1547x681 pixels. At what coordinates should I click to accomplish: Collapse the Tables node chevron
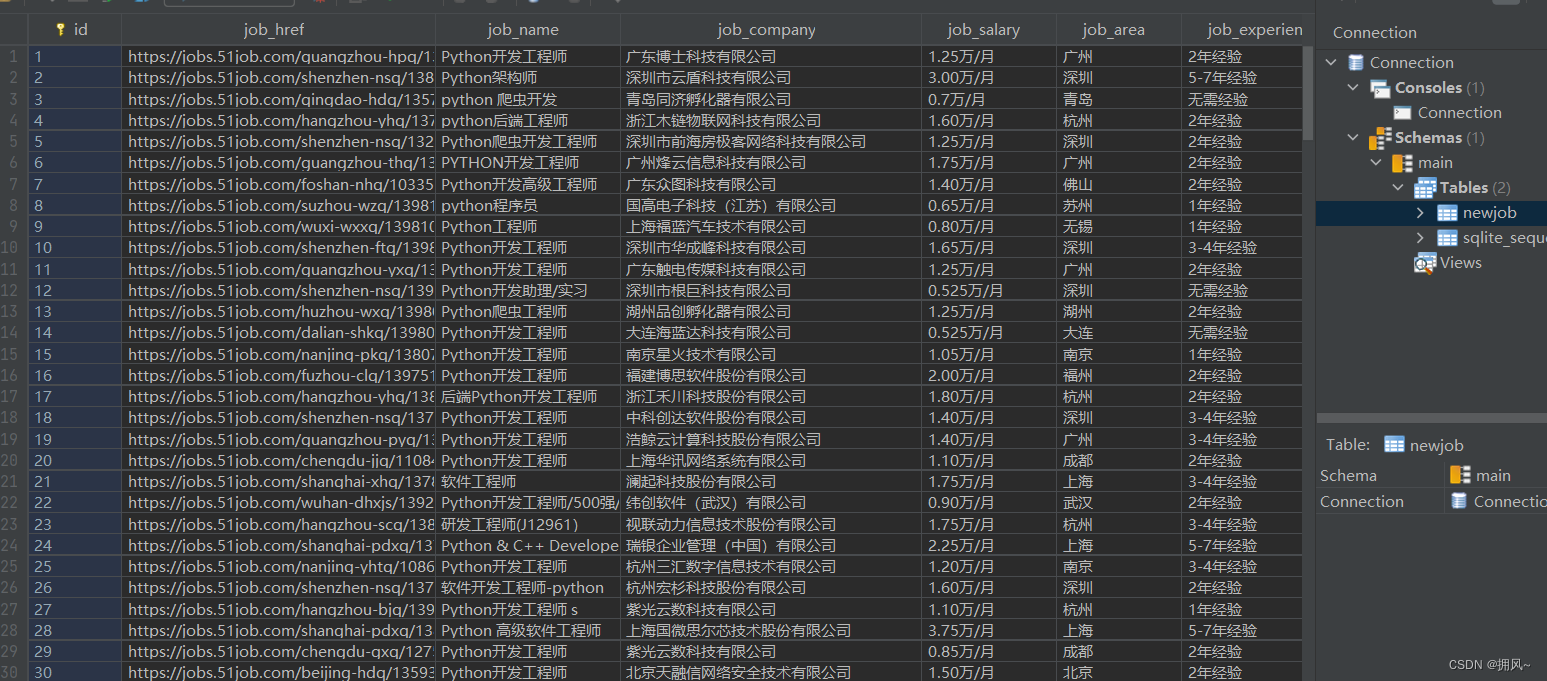pyautogui.click(x=1398, y=188)
